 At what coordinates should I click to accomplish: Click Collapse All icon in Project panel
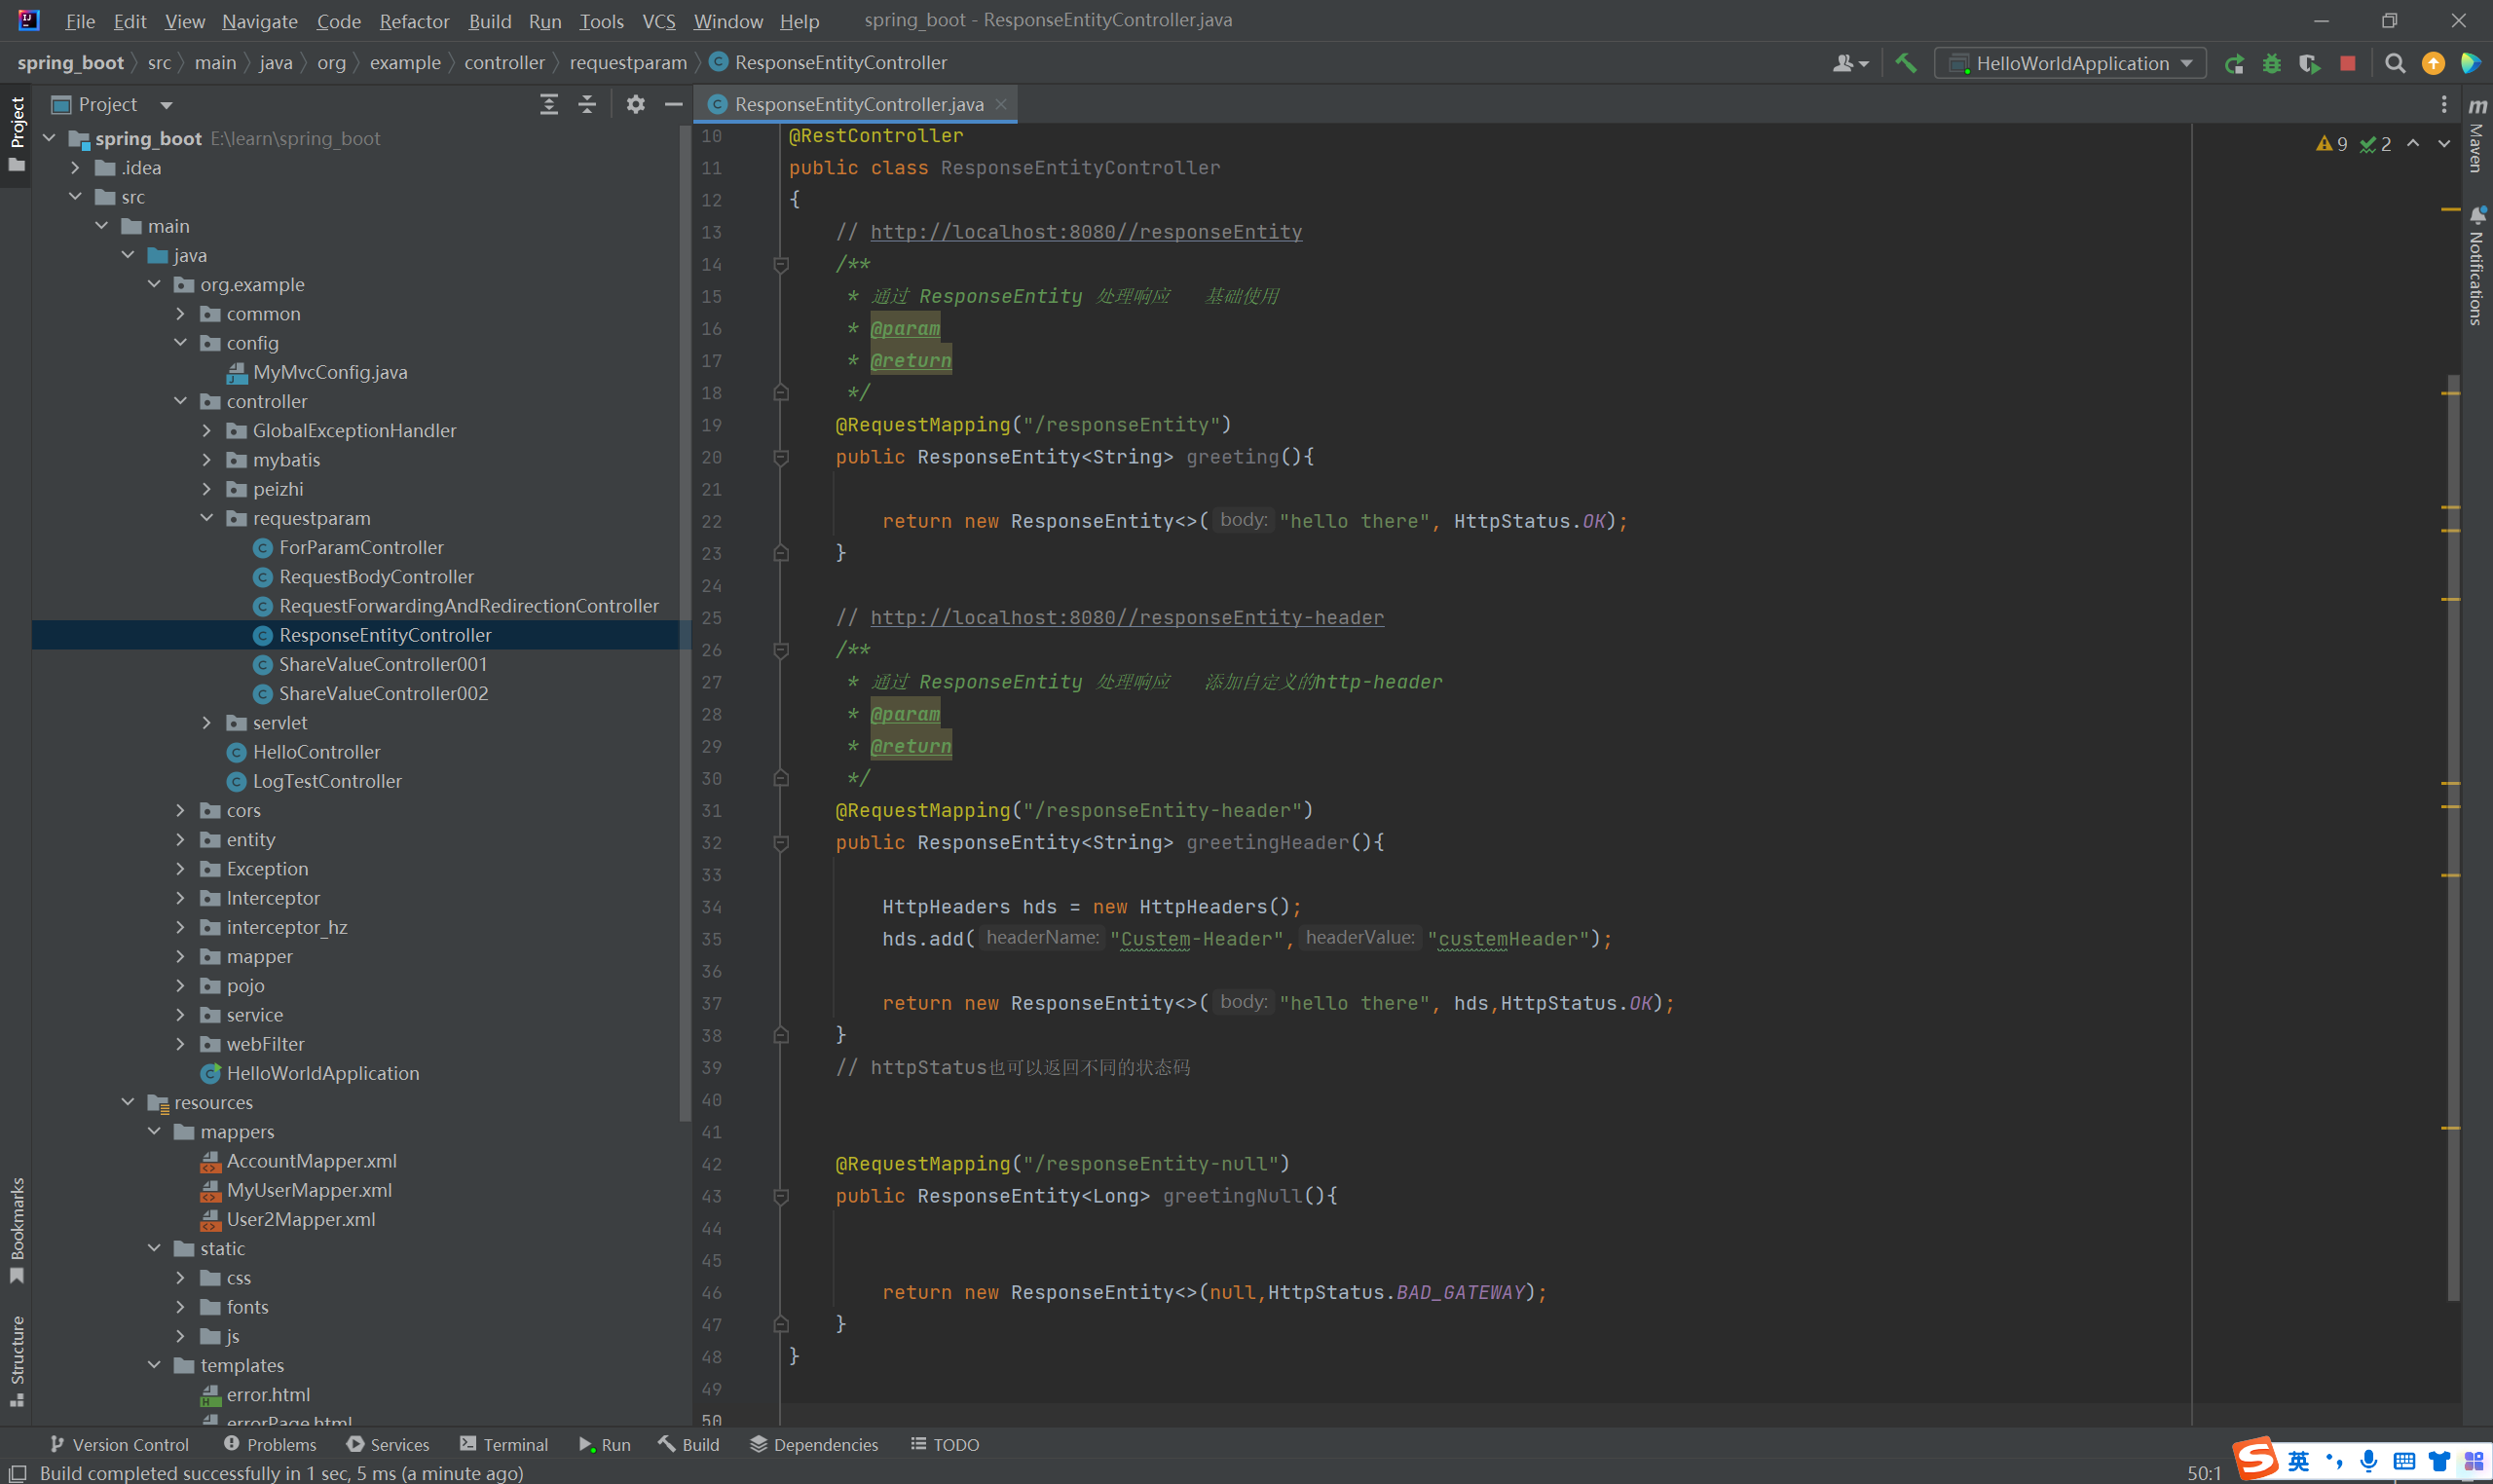pos(587,104)
